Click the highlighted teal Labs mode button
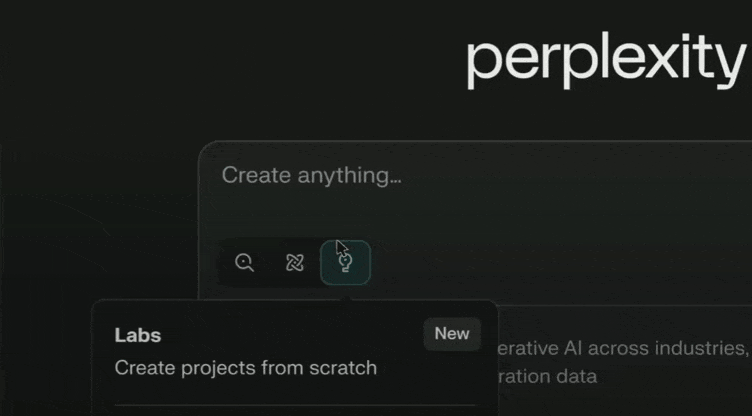The image size is (752, 416). [345, 263]
